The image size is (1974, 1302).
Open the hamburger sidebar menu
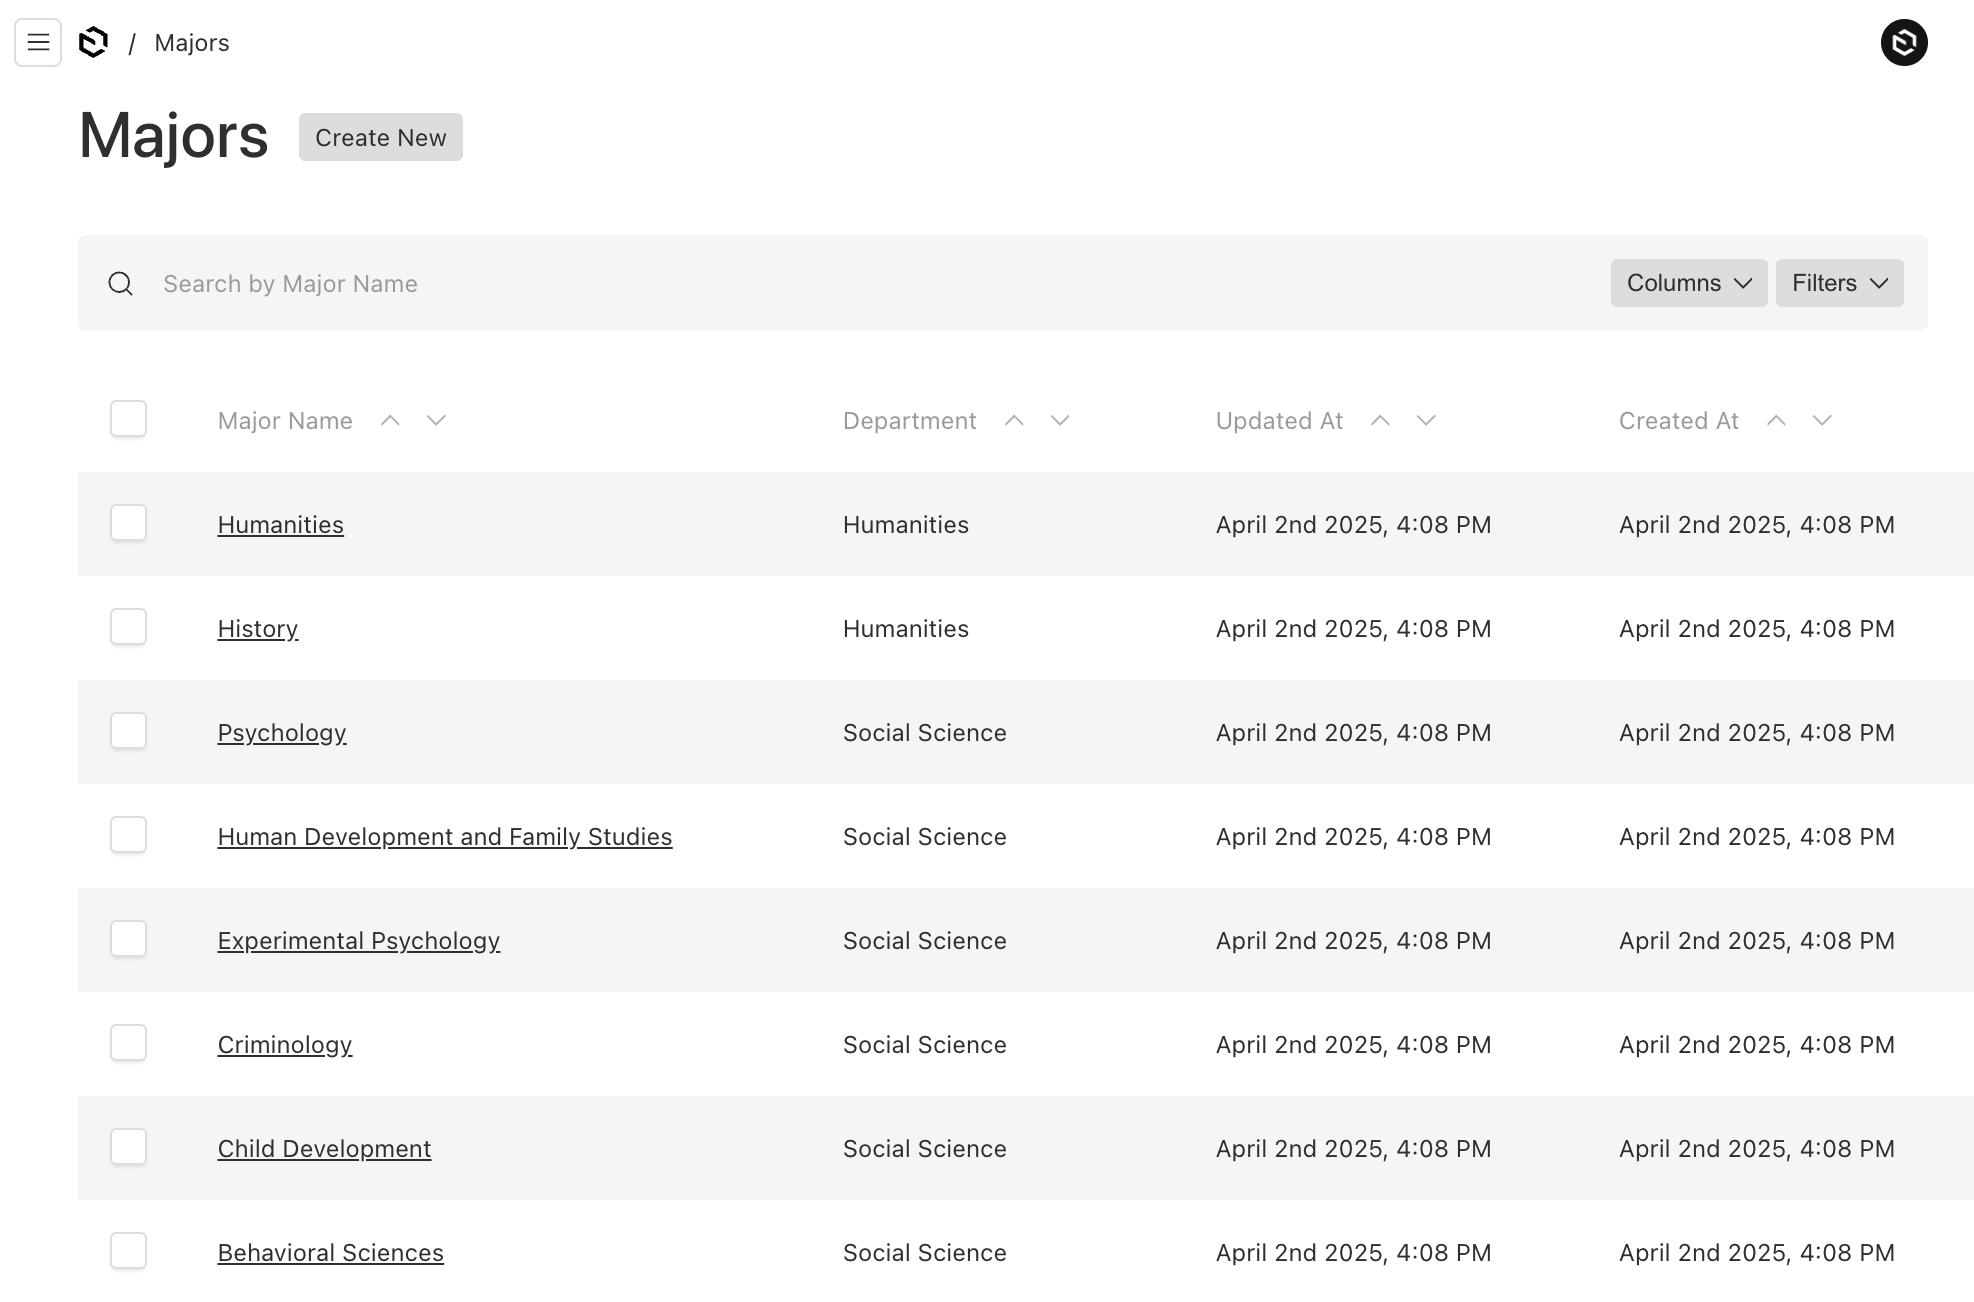(x=38, y=42)
